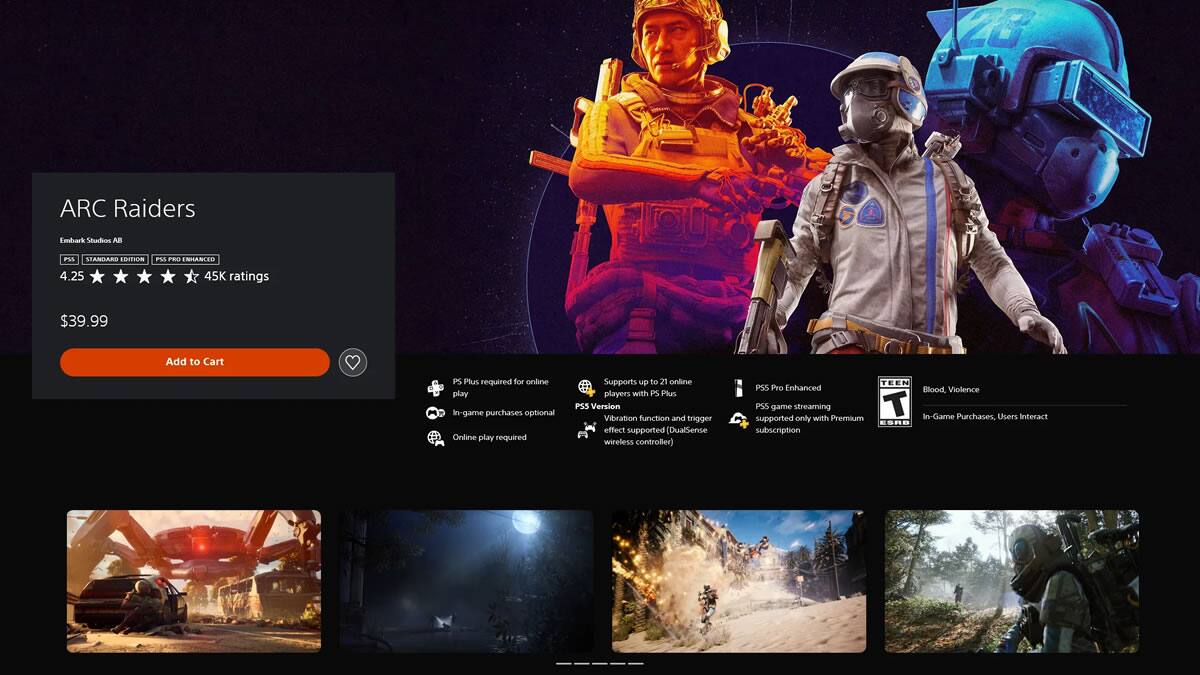Click the STANDARD EDITION tag
Viewport: 1200px width, 675px height.
(115, 259)
